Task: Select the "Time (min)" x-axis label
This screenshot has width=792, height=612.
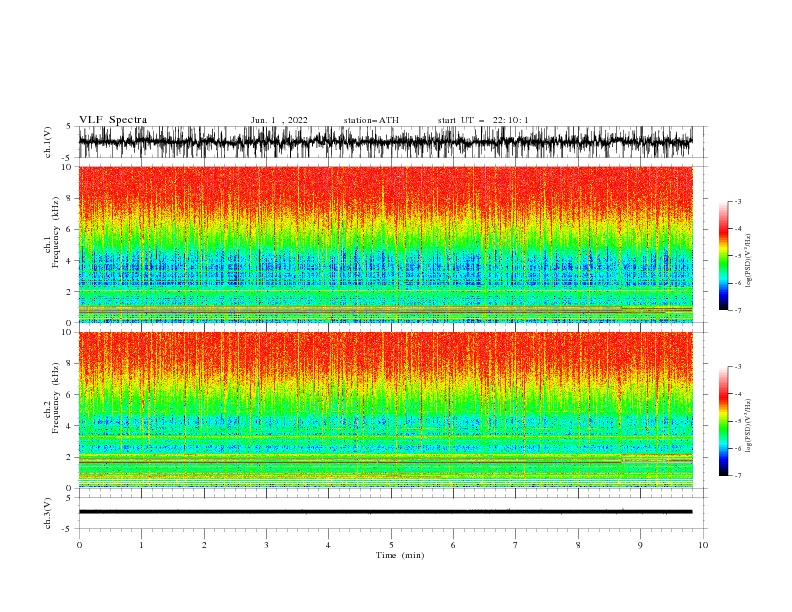Action: pyautogui.click(x=400, y=555)
